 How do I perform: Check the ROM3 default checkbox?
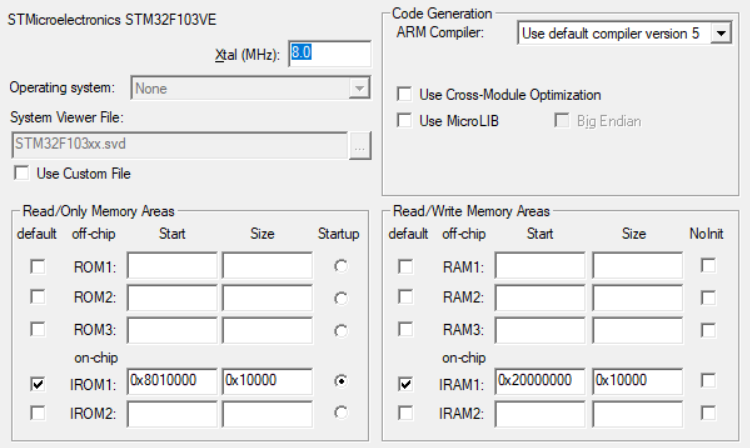coord(38,329)
